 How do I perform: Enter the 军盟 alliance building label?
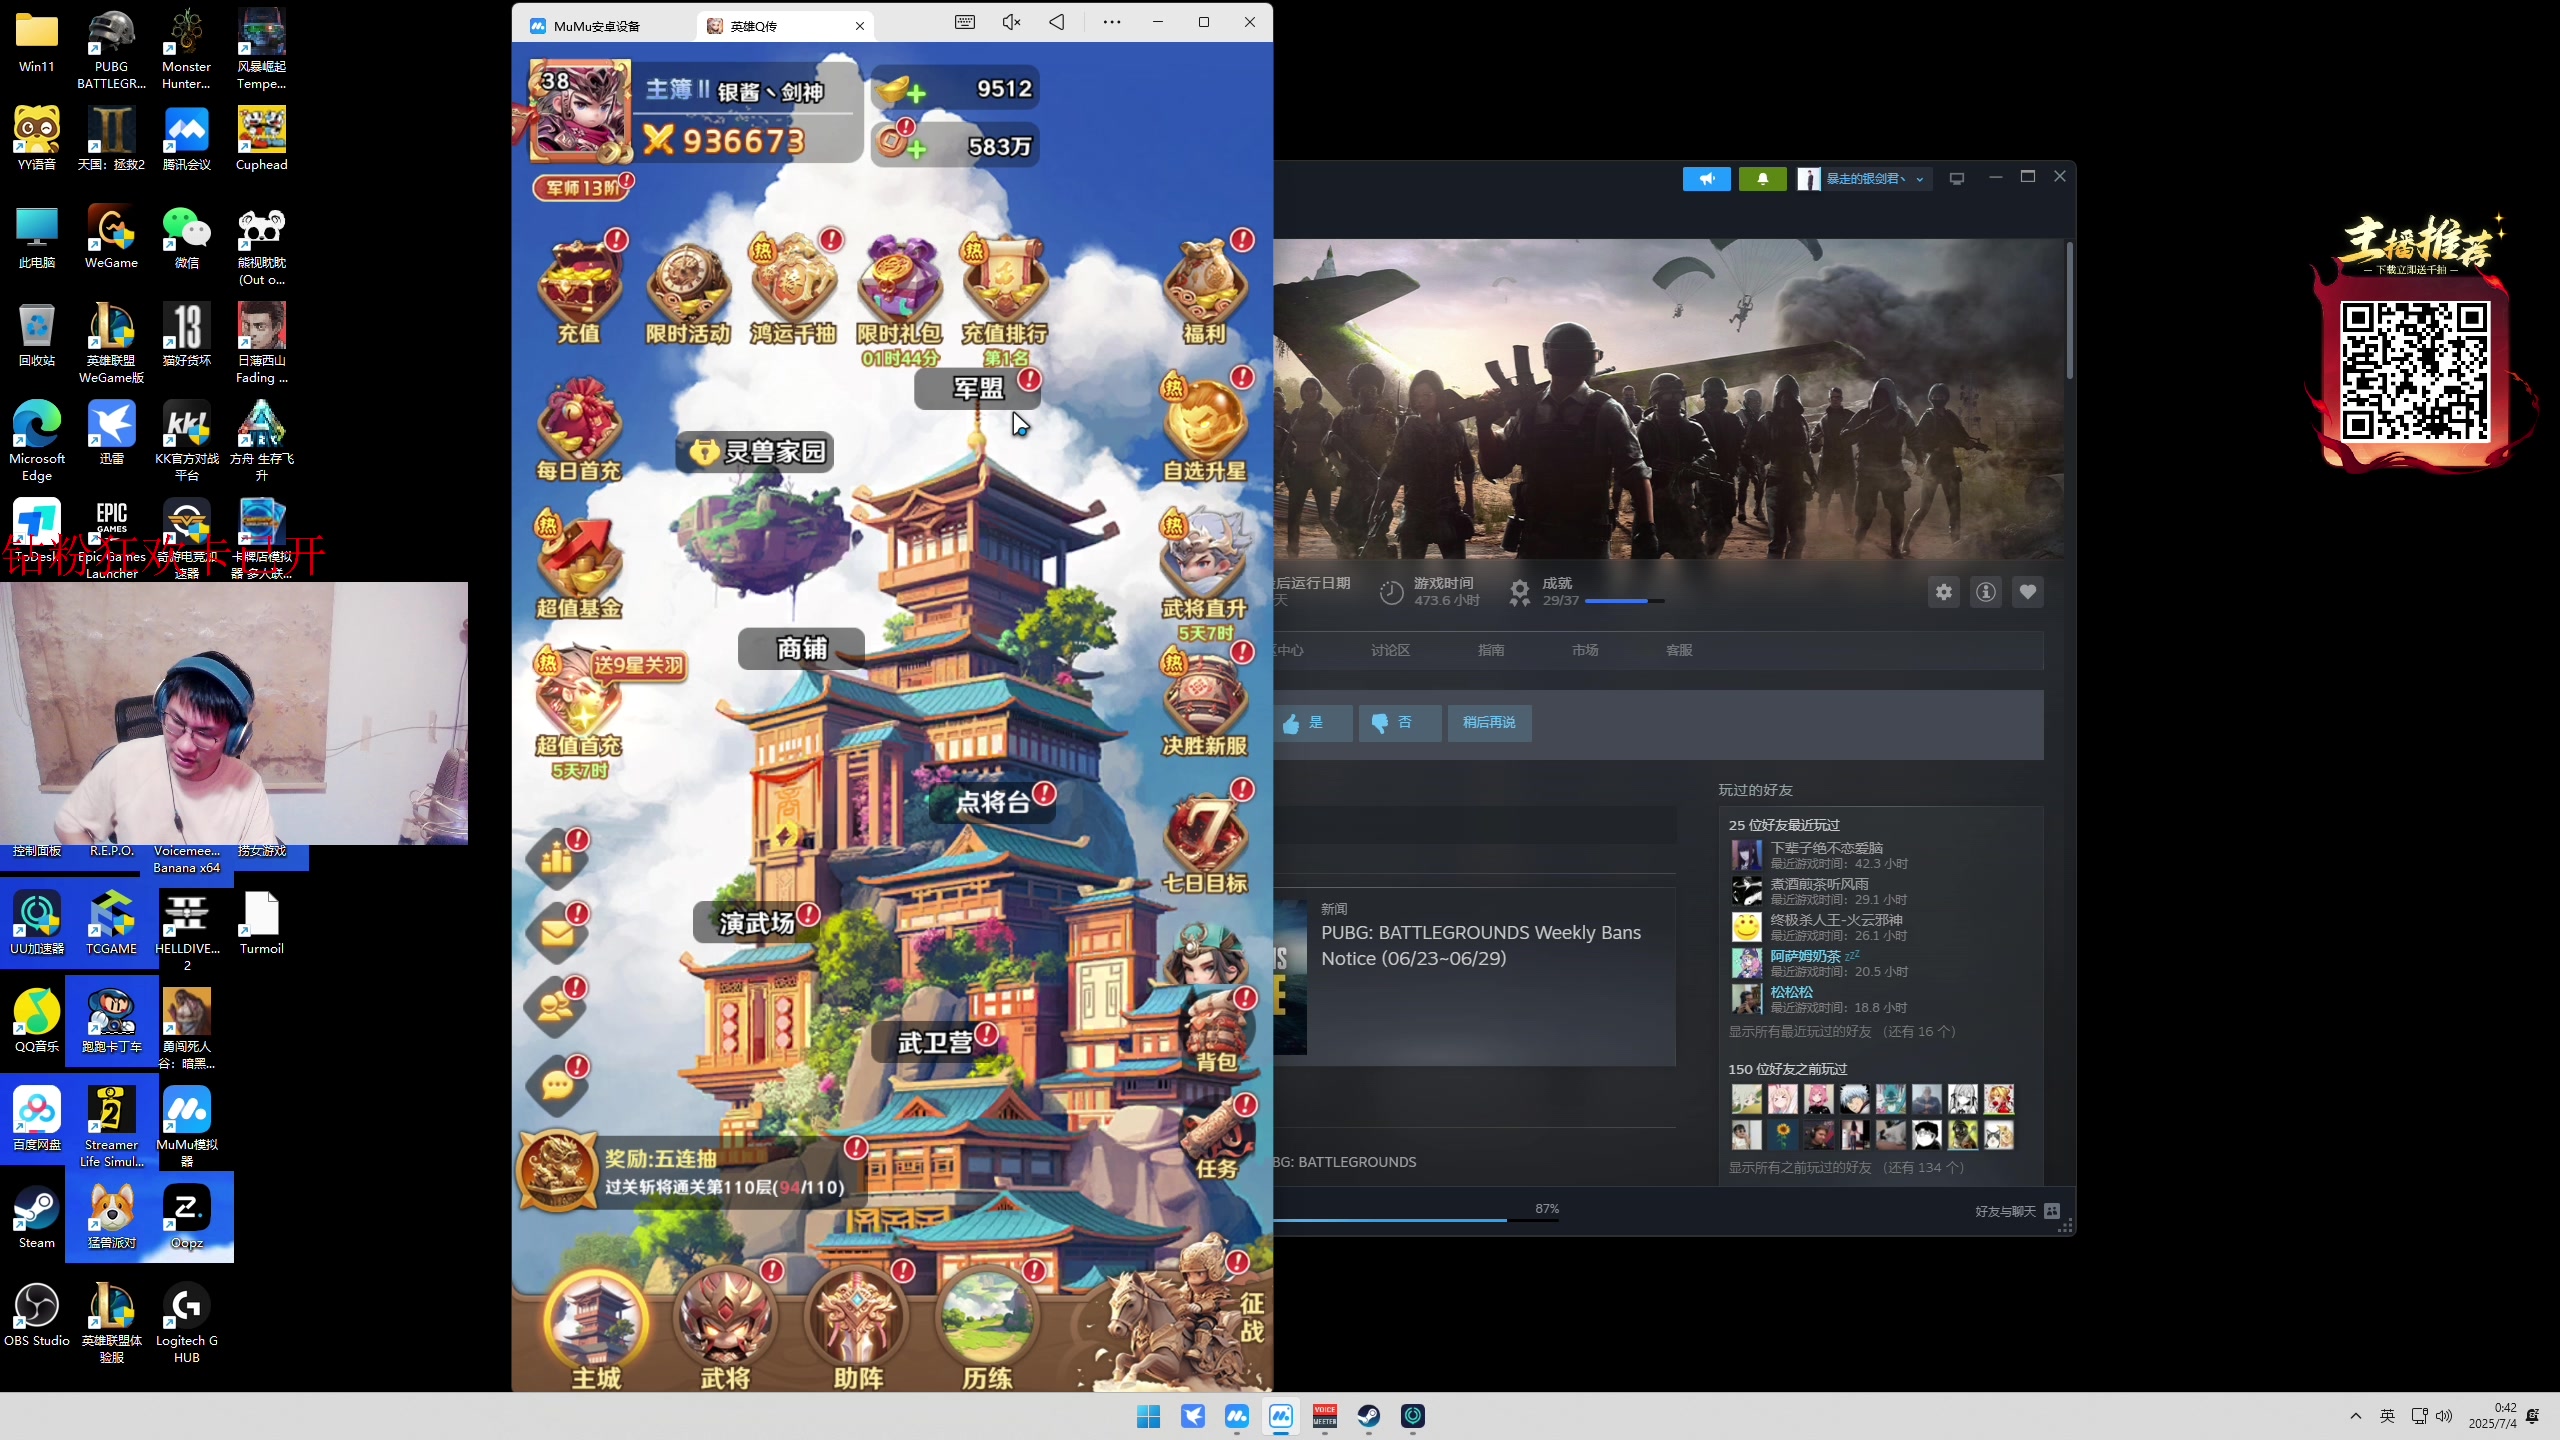tap(977, 389)
